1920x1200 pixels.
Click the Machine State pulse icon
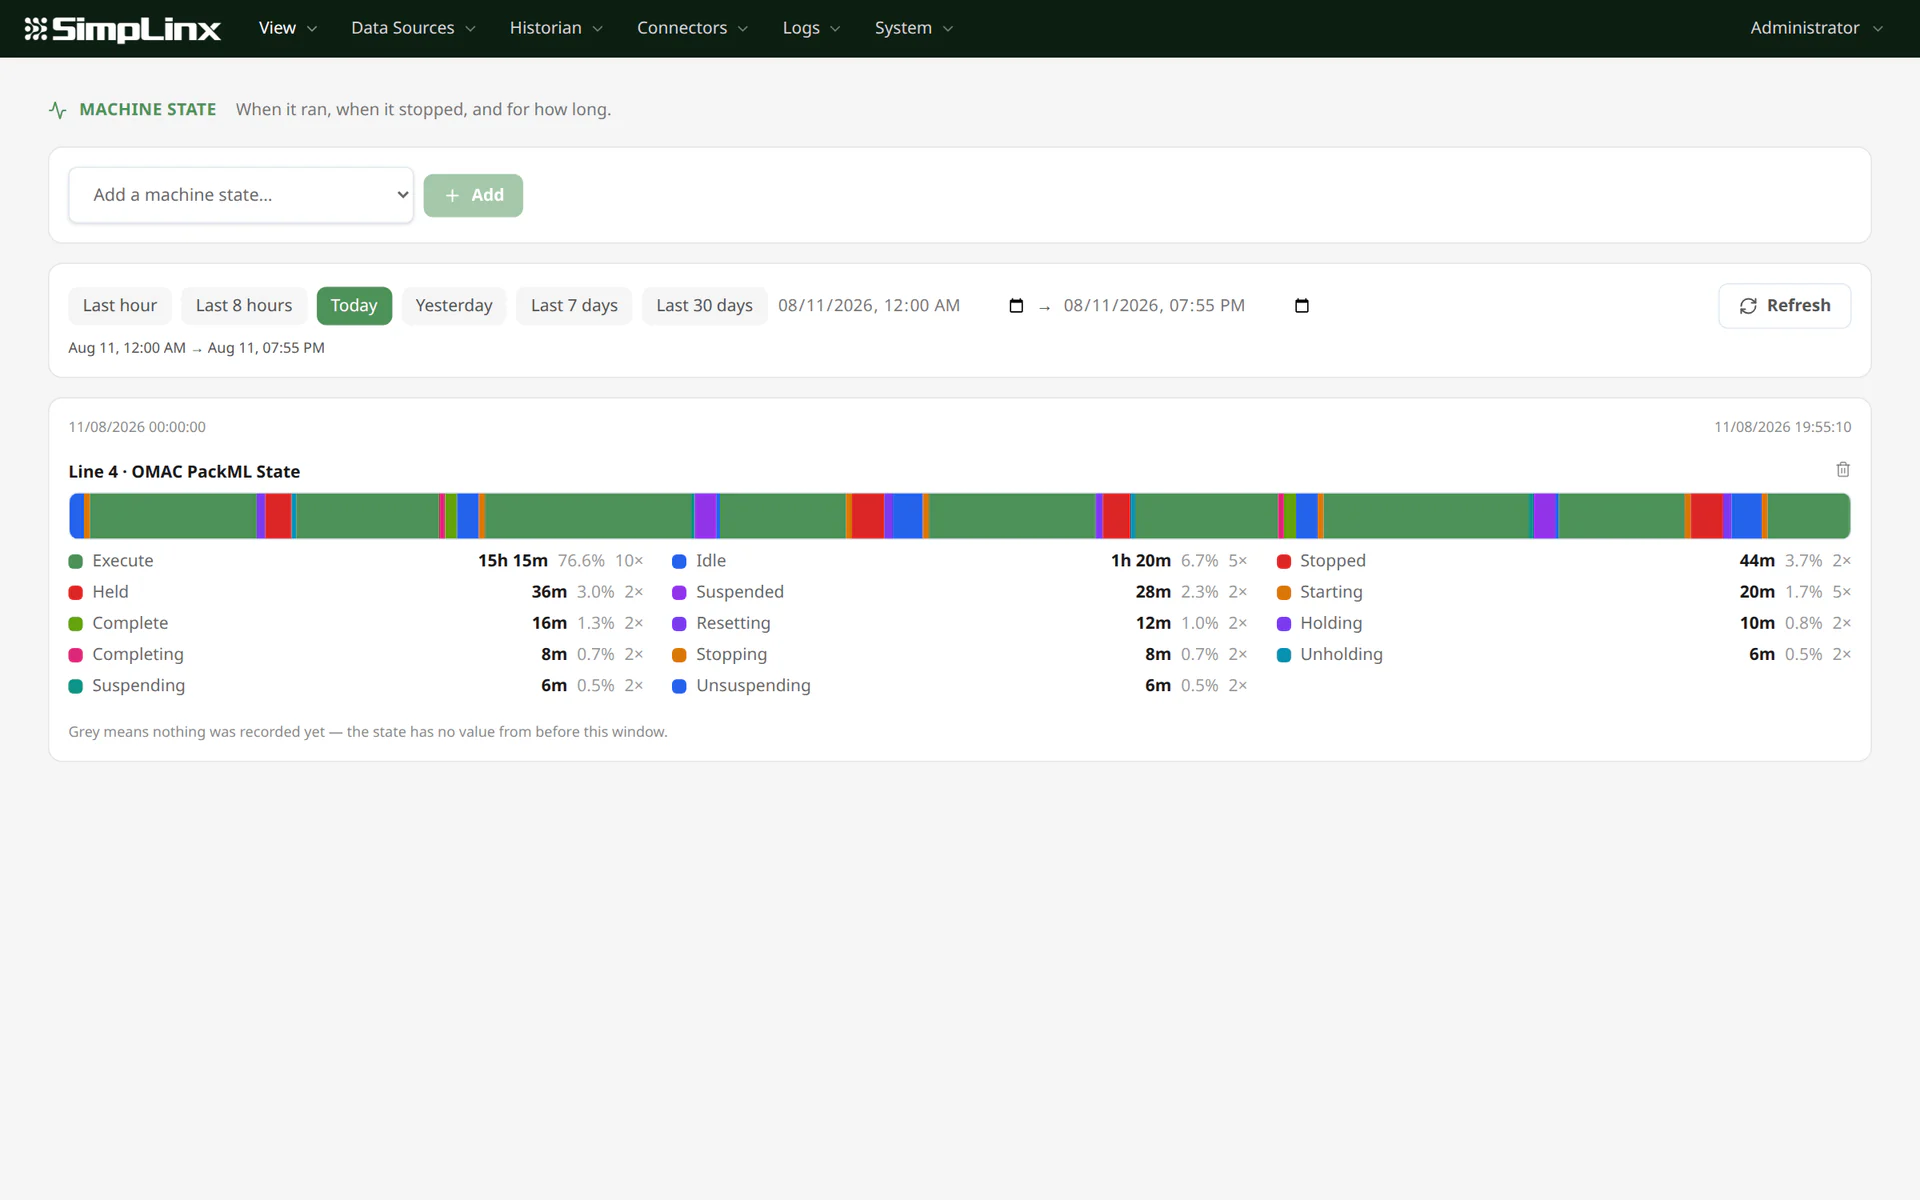coord(58,110)
